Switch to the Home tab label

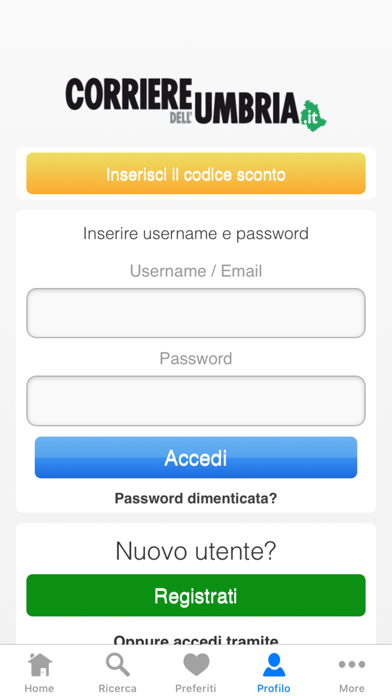pos(40,688)
